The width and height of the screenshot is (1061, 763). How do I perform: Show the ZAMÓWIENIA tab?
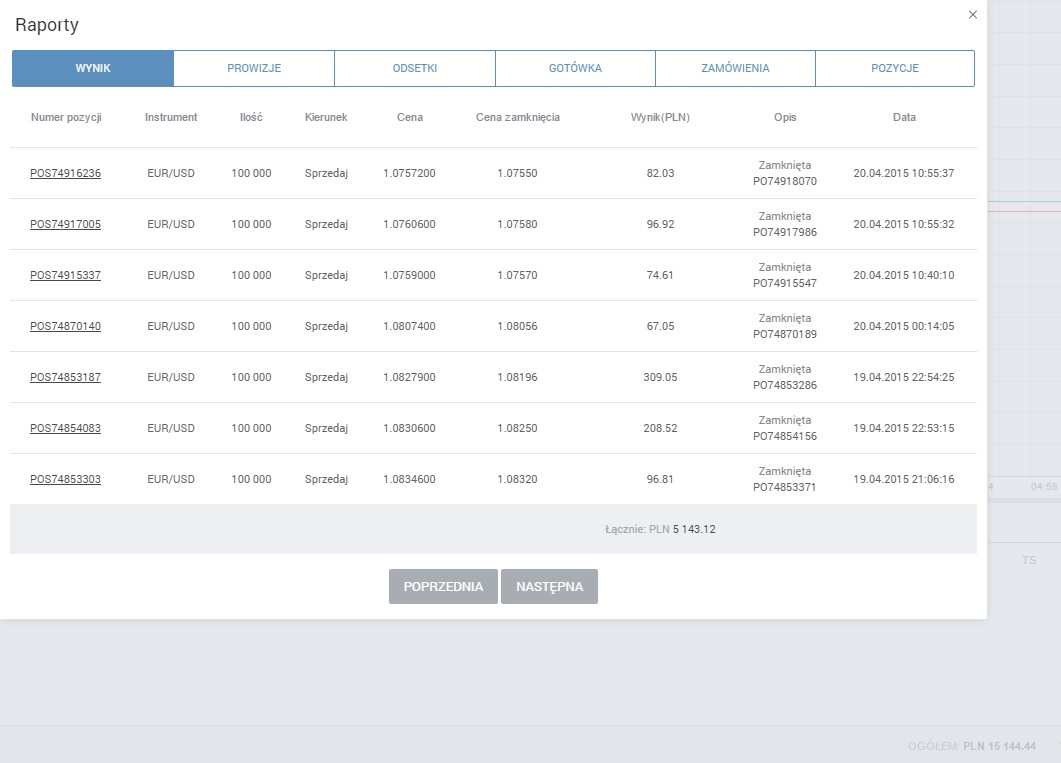tap(735, 69)
